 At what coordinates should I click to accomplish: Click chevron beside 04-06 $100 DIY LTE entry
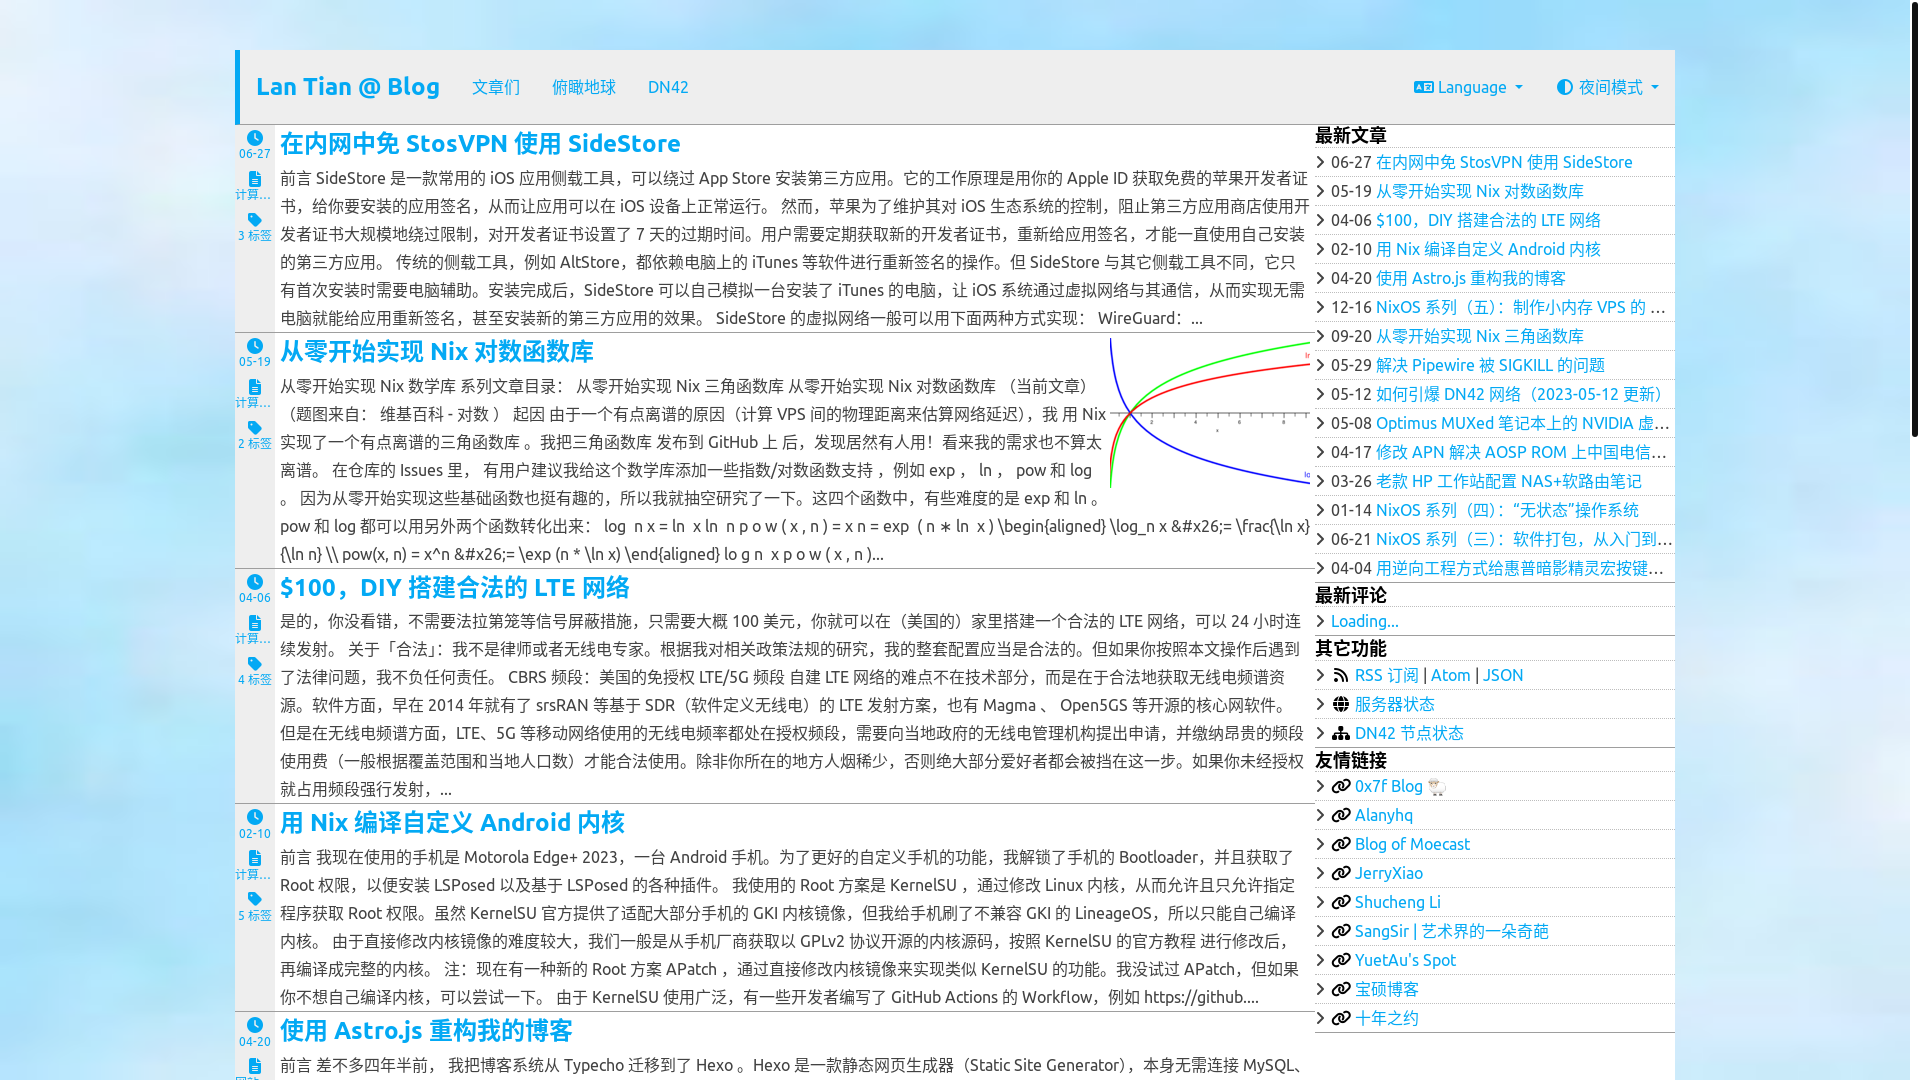(1321, 220)
